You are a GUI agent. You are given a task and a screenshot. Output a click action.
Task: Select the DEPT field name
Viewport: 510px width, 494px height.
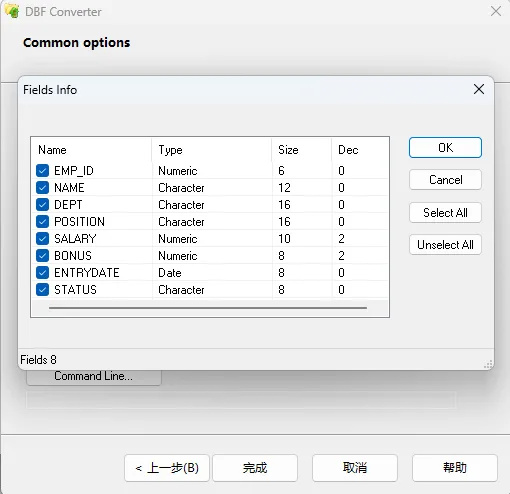68,205
